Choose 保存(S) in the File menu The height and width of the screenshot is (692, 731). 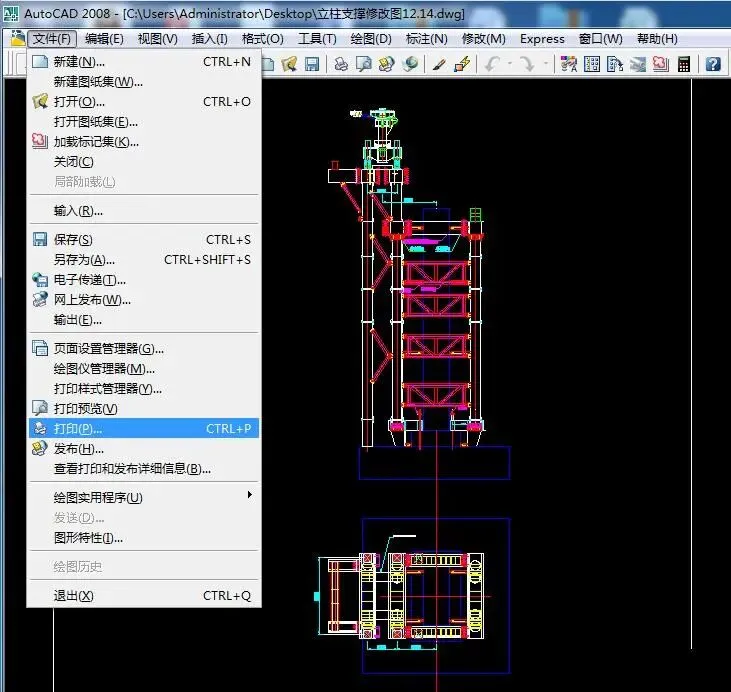pos(144,240)
